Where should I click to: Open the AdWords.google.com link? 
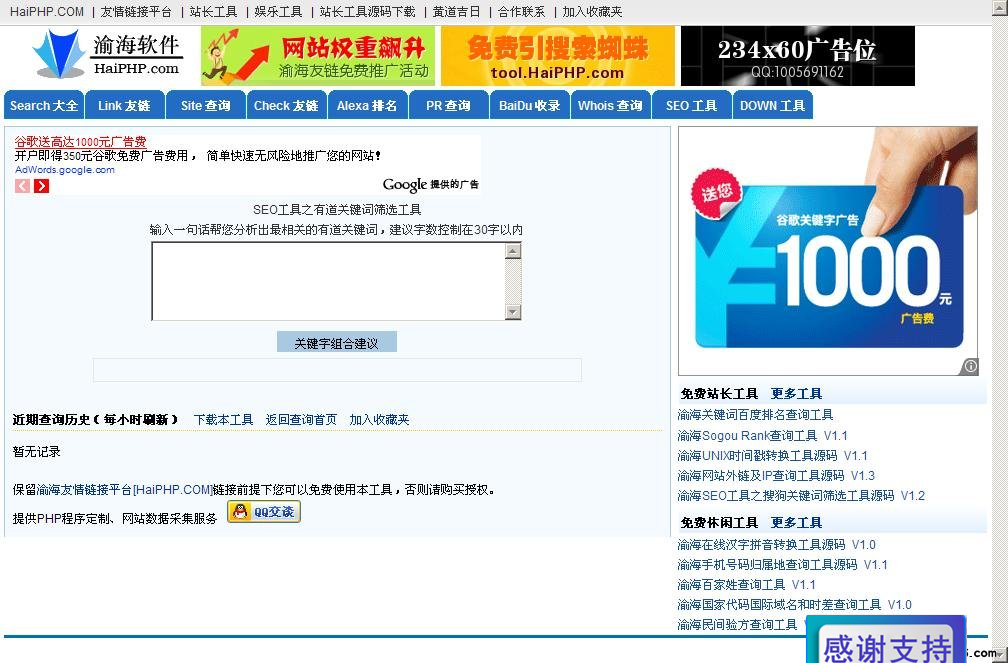pos(65,170)
